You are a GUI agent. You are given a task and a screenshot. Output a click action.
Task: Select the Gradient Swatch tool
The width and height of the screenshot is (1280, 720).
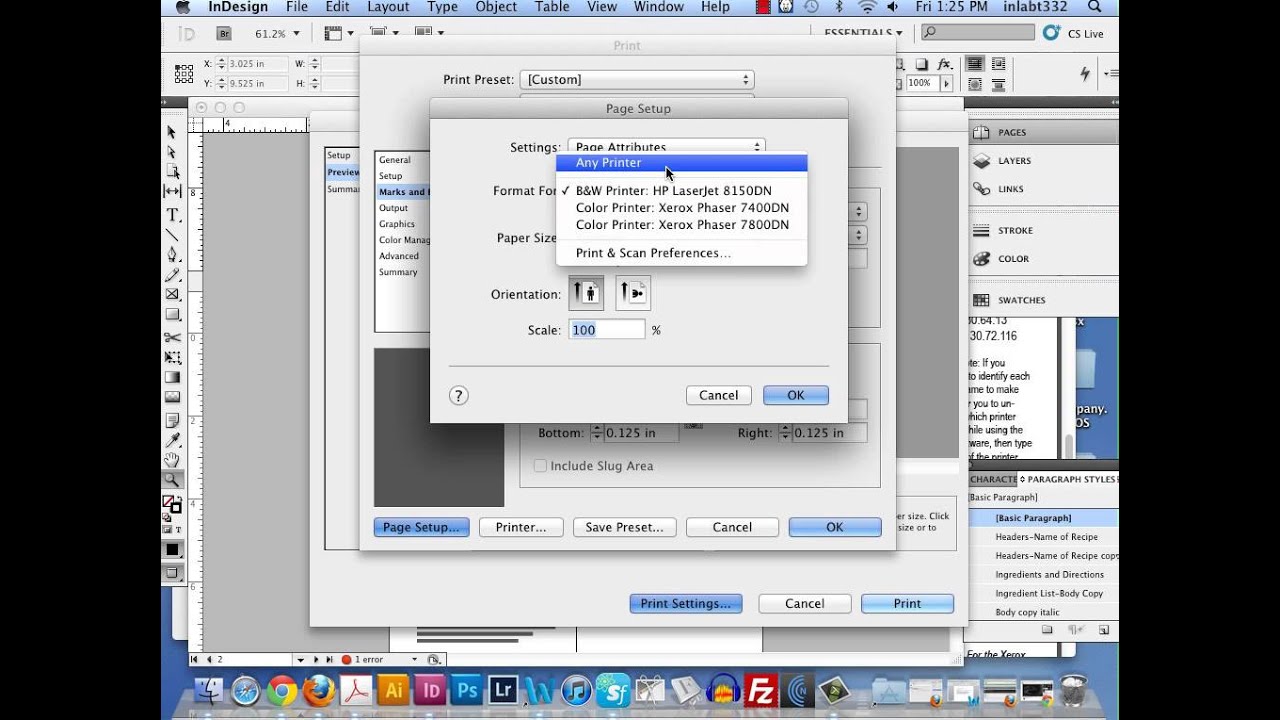click(172, 377)
